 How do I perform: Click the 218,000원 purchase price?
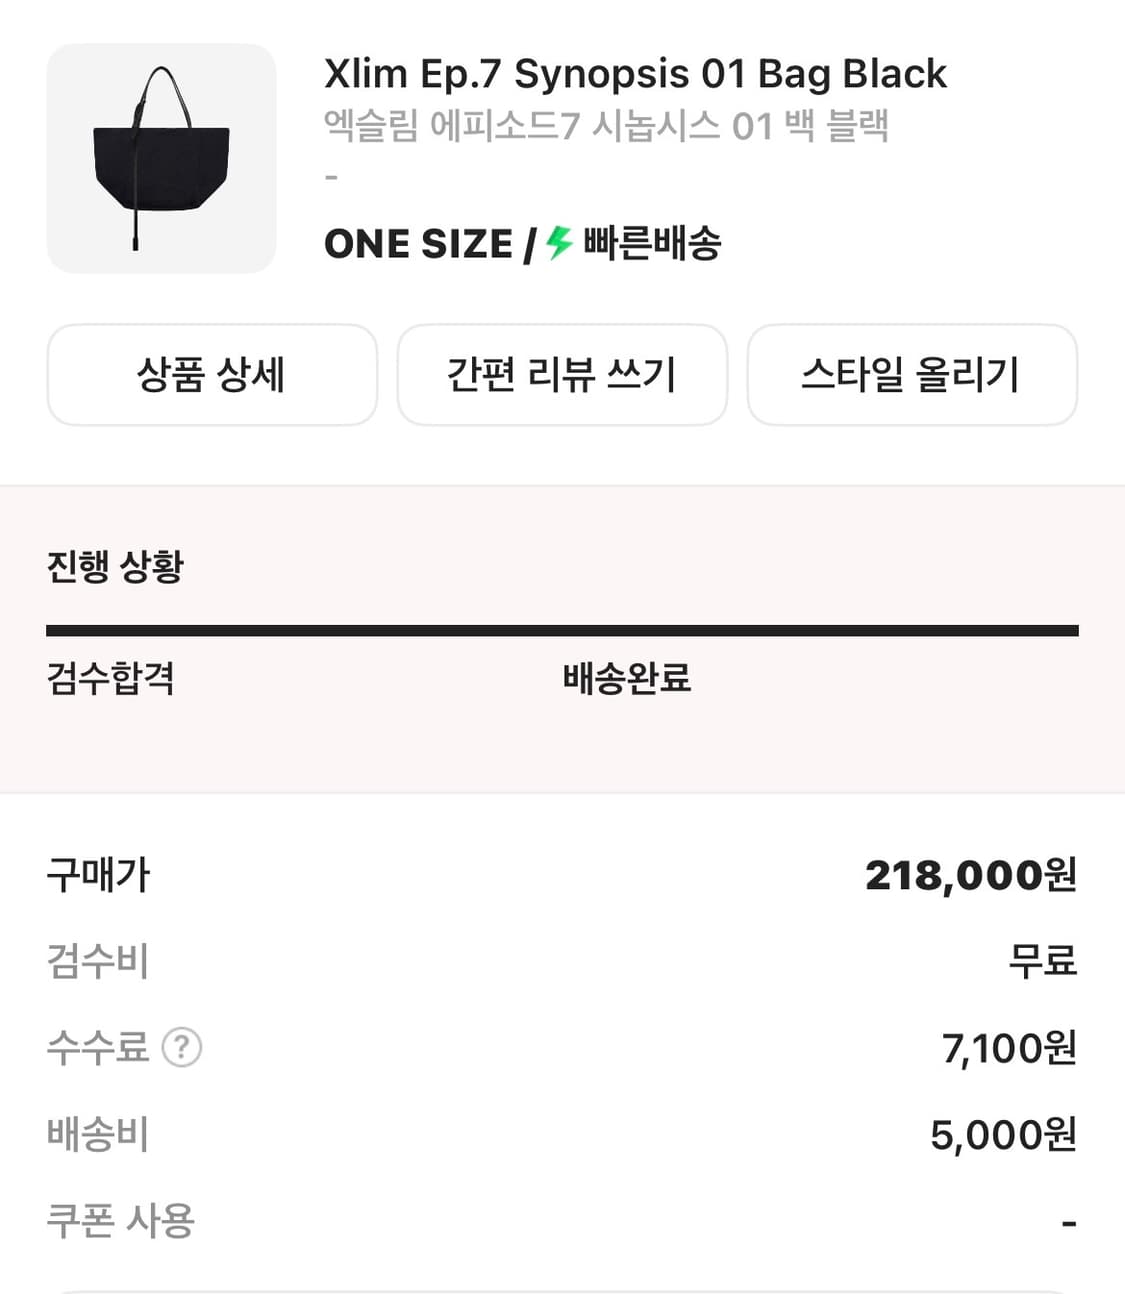(x=970, y=875)
